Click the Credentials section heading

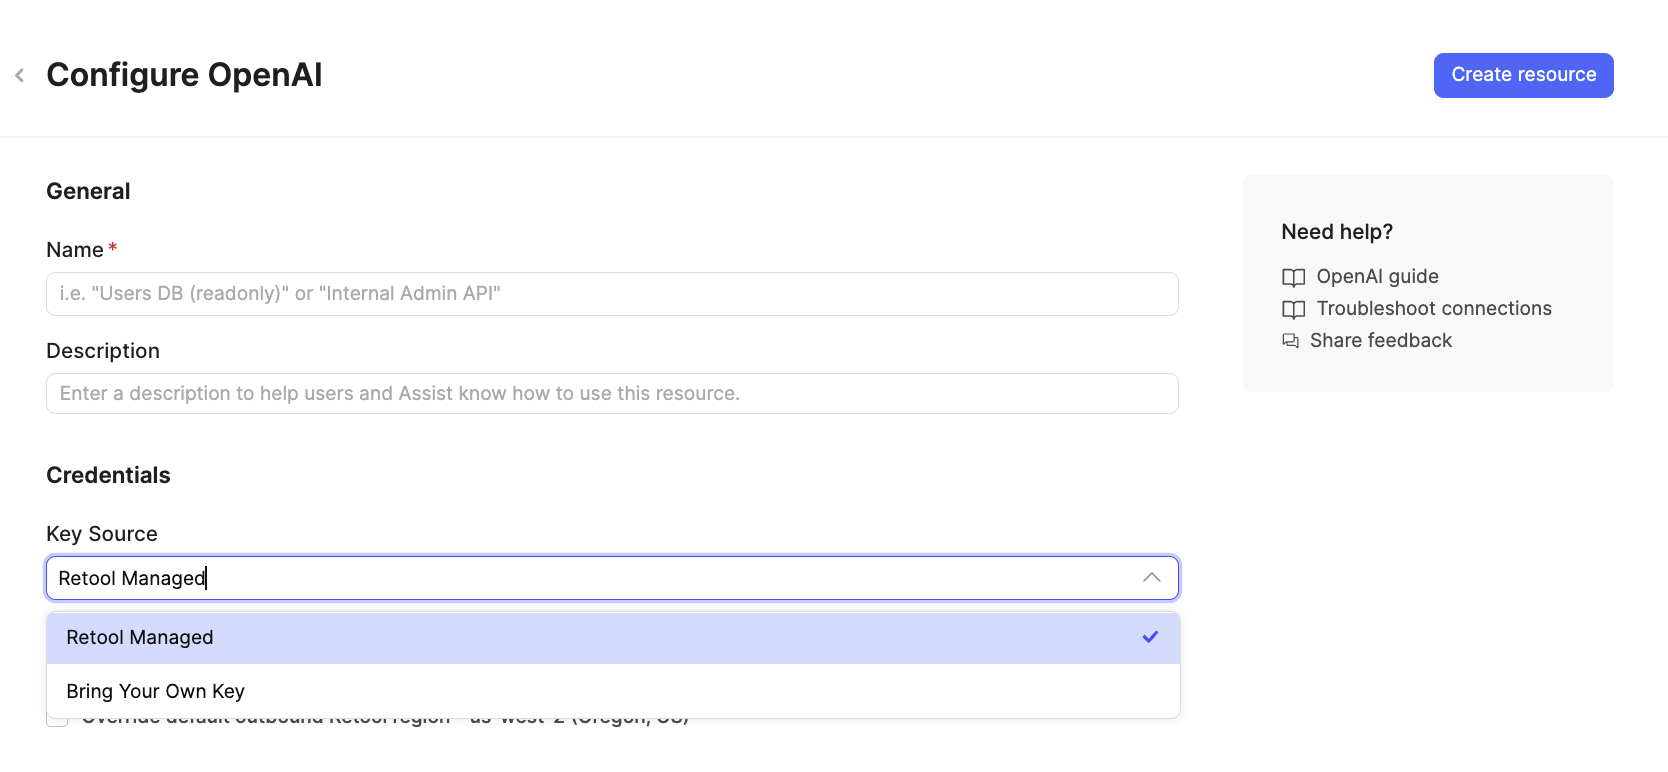pyautogui.click(x=108, y=475)
